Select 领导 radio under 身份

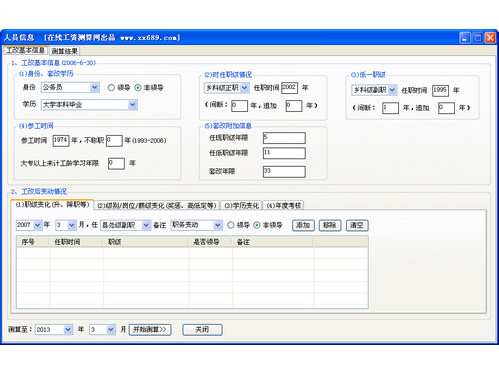[111, 88]
